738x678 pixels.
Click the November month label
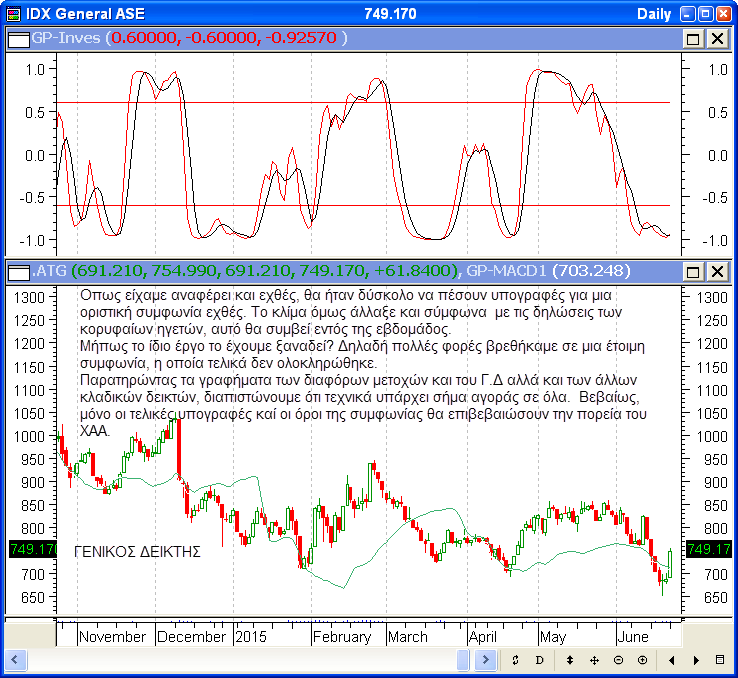112,637
